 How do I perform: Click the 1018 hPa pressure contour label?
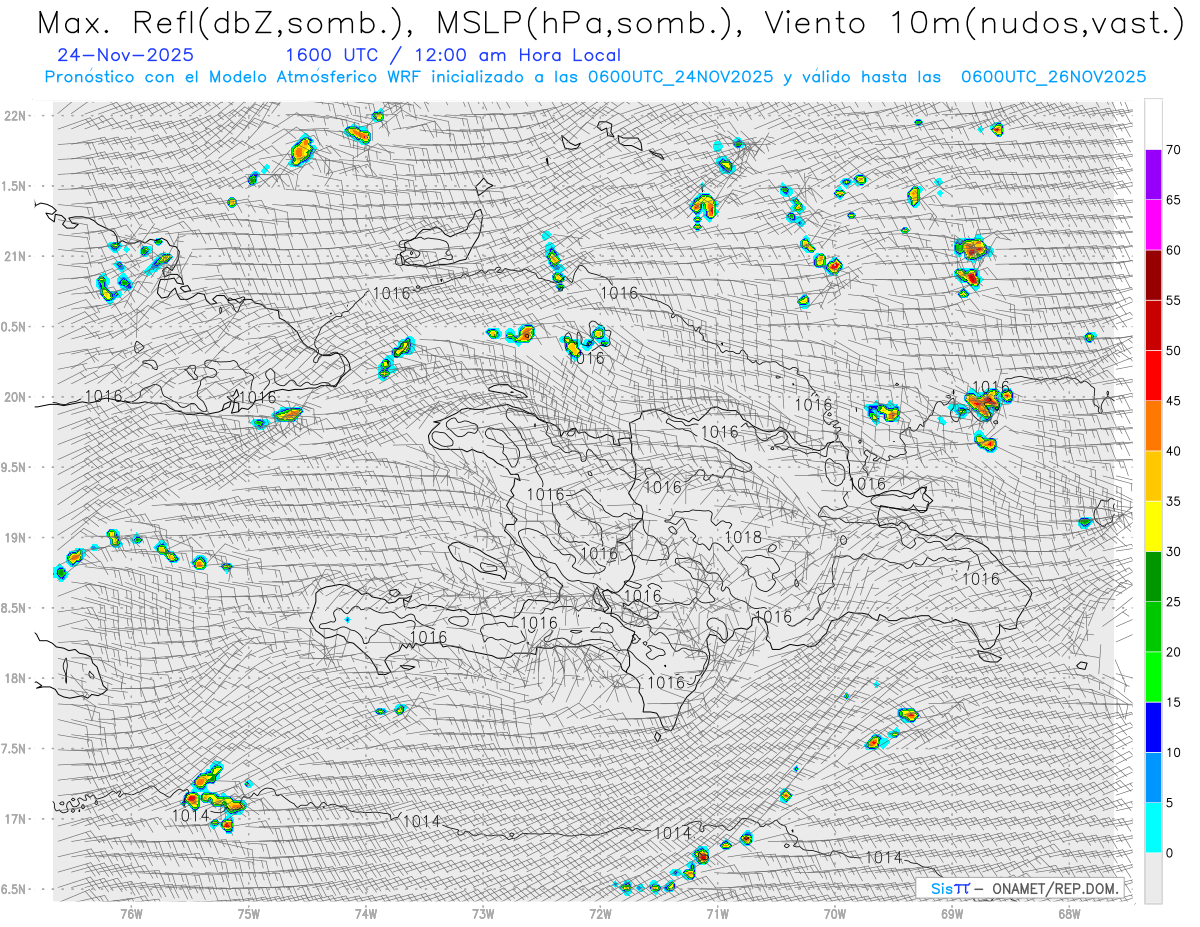pos(743,537)
